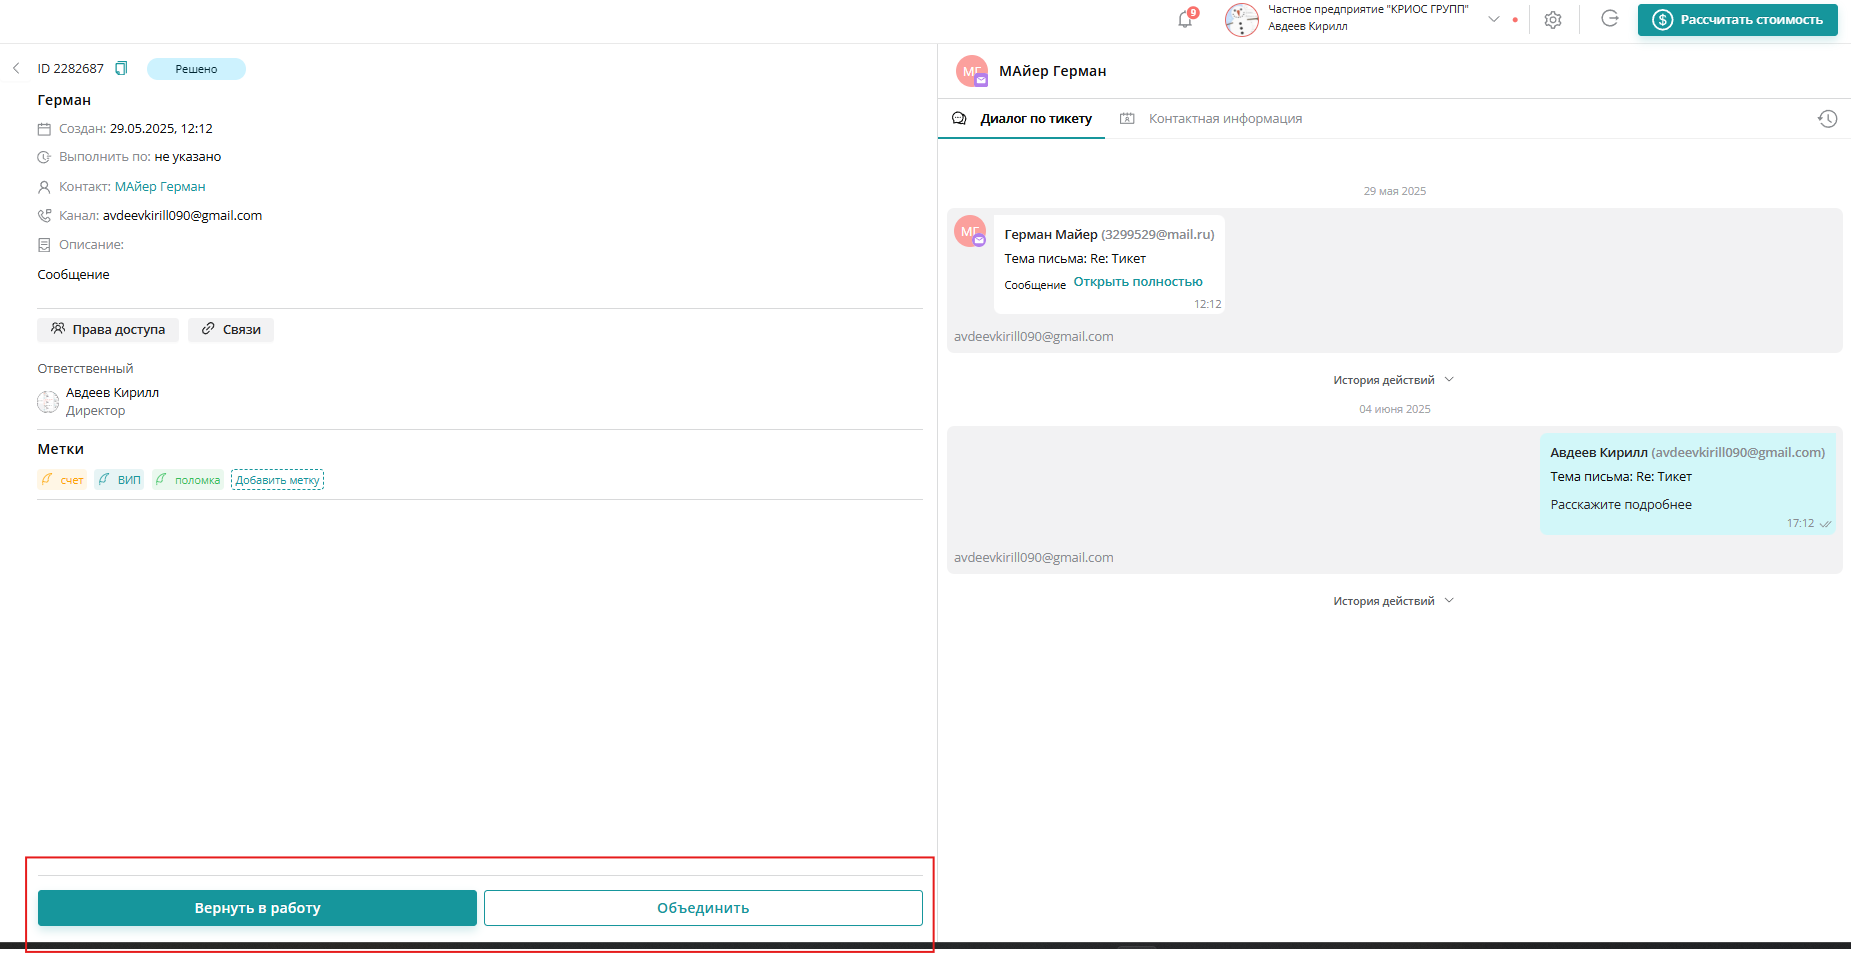Click the МАйер Герман avatar in dialog header
Viewport: 1851px width, 953px height.
tap(972, 71)
